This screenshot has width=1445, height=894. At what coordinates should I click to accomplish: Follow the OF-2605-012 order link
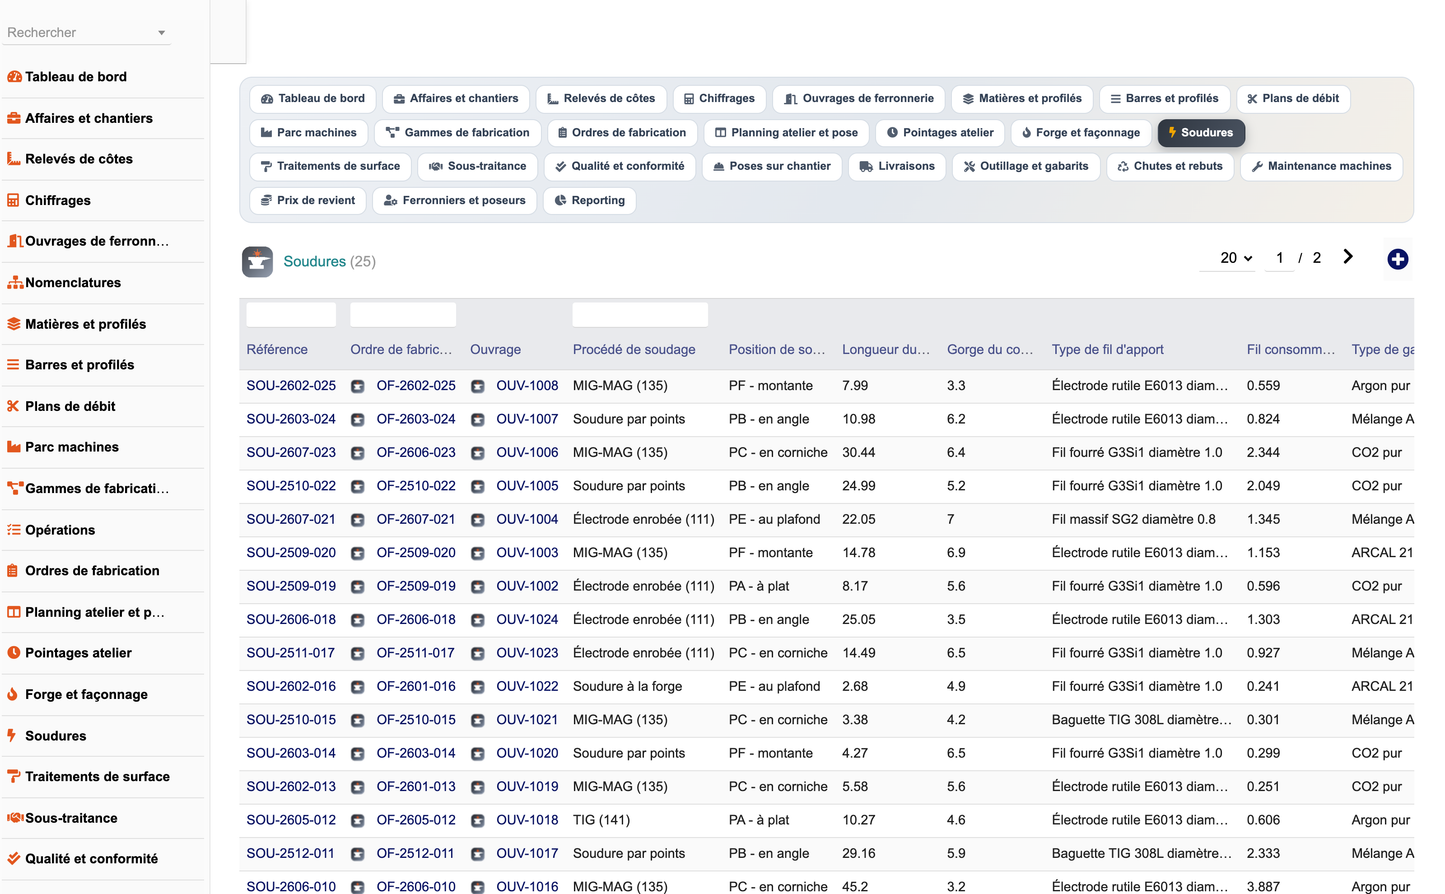pyautogui.click(x=416, y=820)
